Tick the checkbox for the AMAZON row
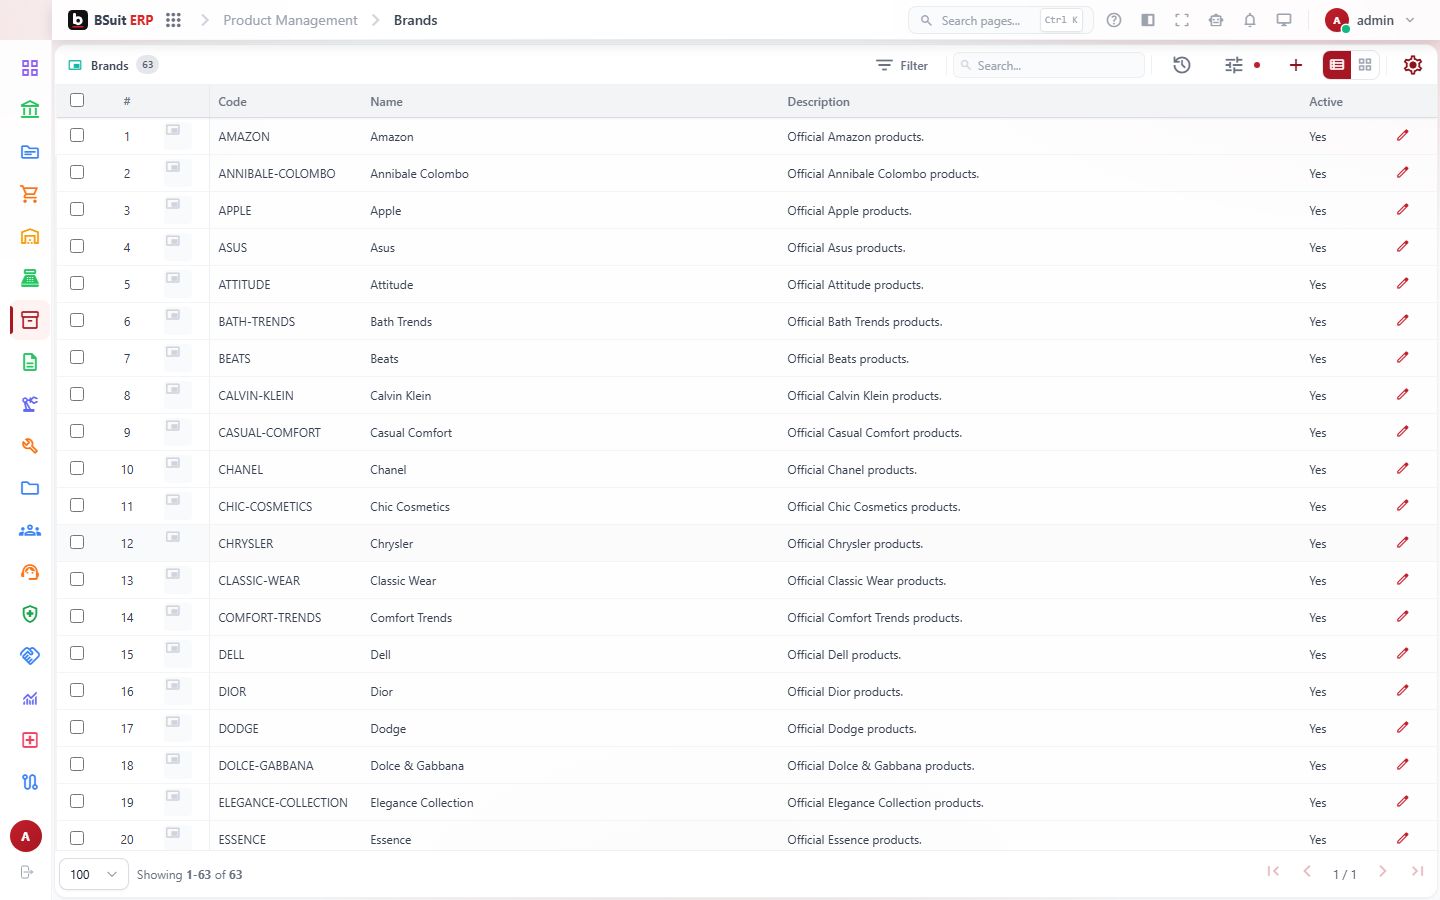1440x900 pixels. coord(77,135)
